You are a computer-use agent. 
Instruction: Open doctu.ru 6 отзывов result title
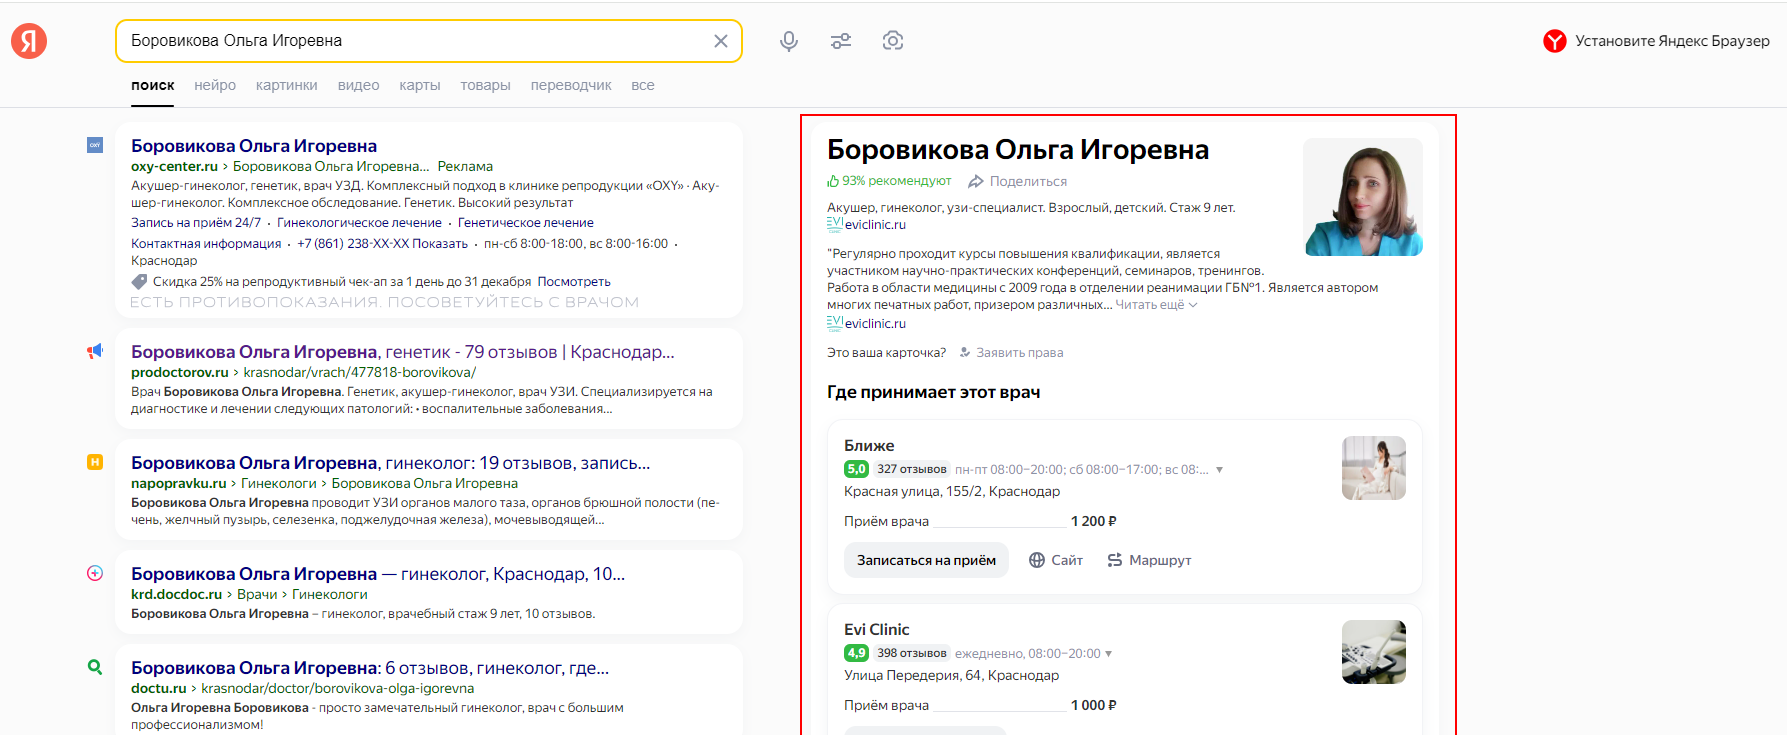[370, 668]
